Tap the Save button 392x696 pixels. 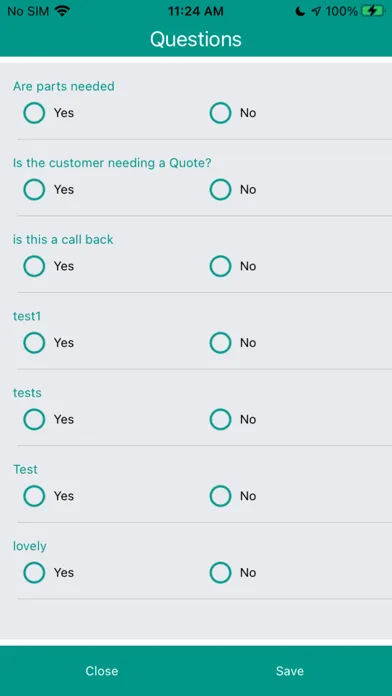(290, 671)
